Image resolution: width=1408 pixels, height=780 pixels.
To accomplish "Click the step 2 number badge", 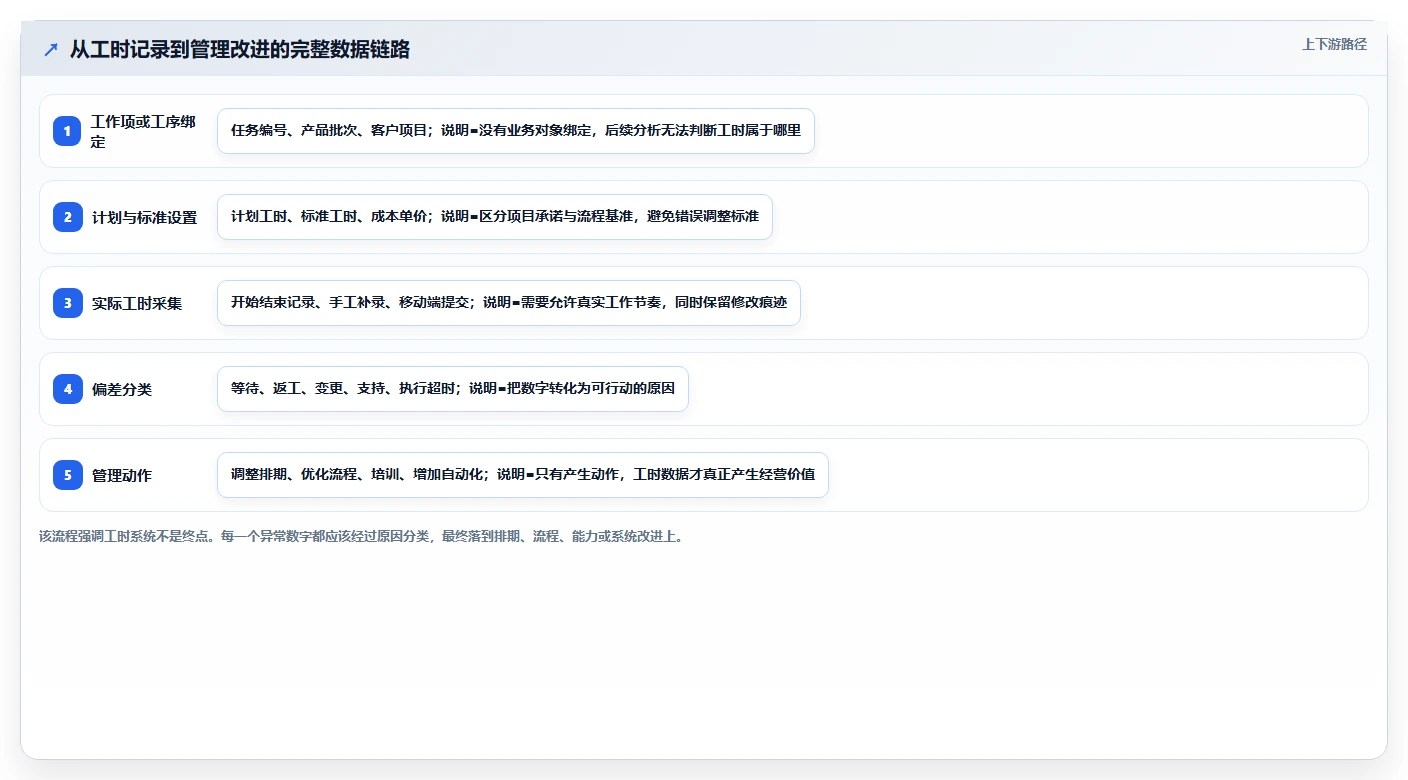I will coord(68,217).
